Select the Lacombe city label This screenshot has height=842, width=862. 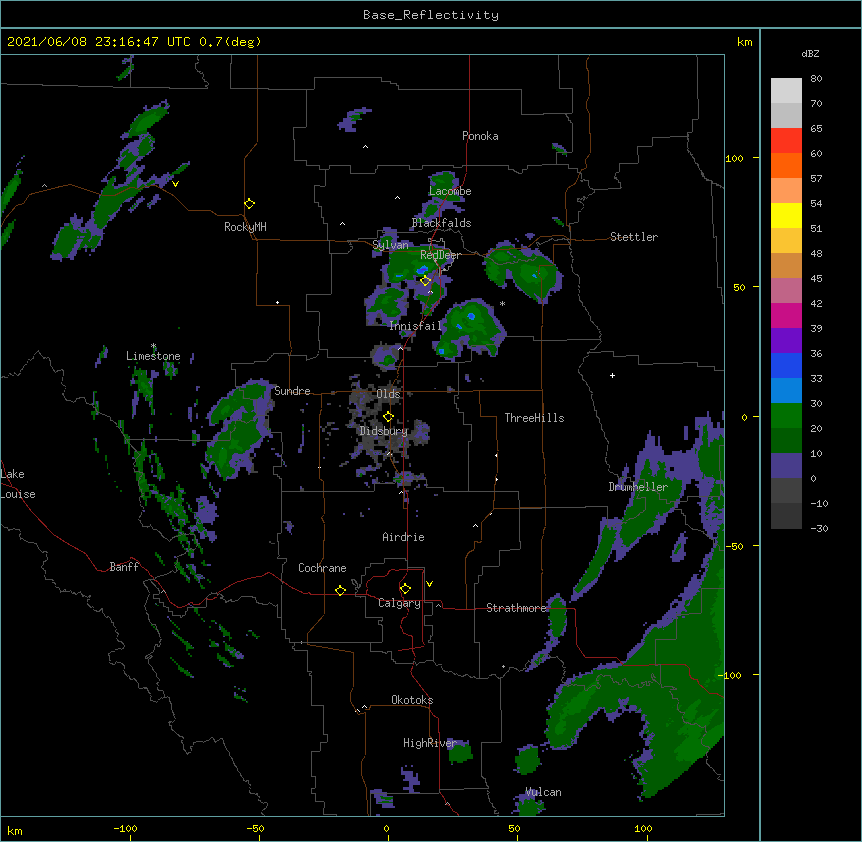(x=450, y=191)
